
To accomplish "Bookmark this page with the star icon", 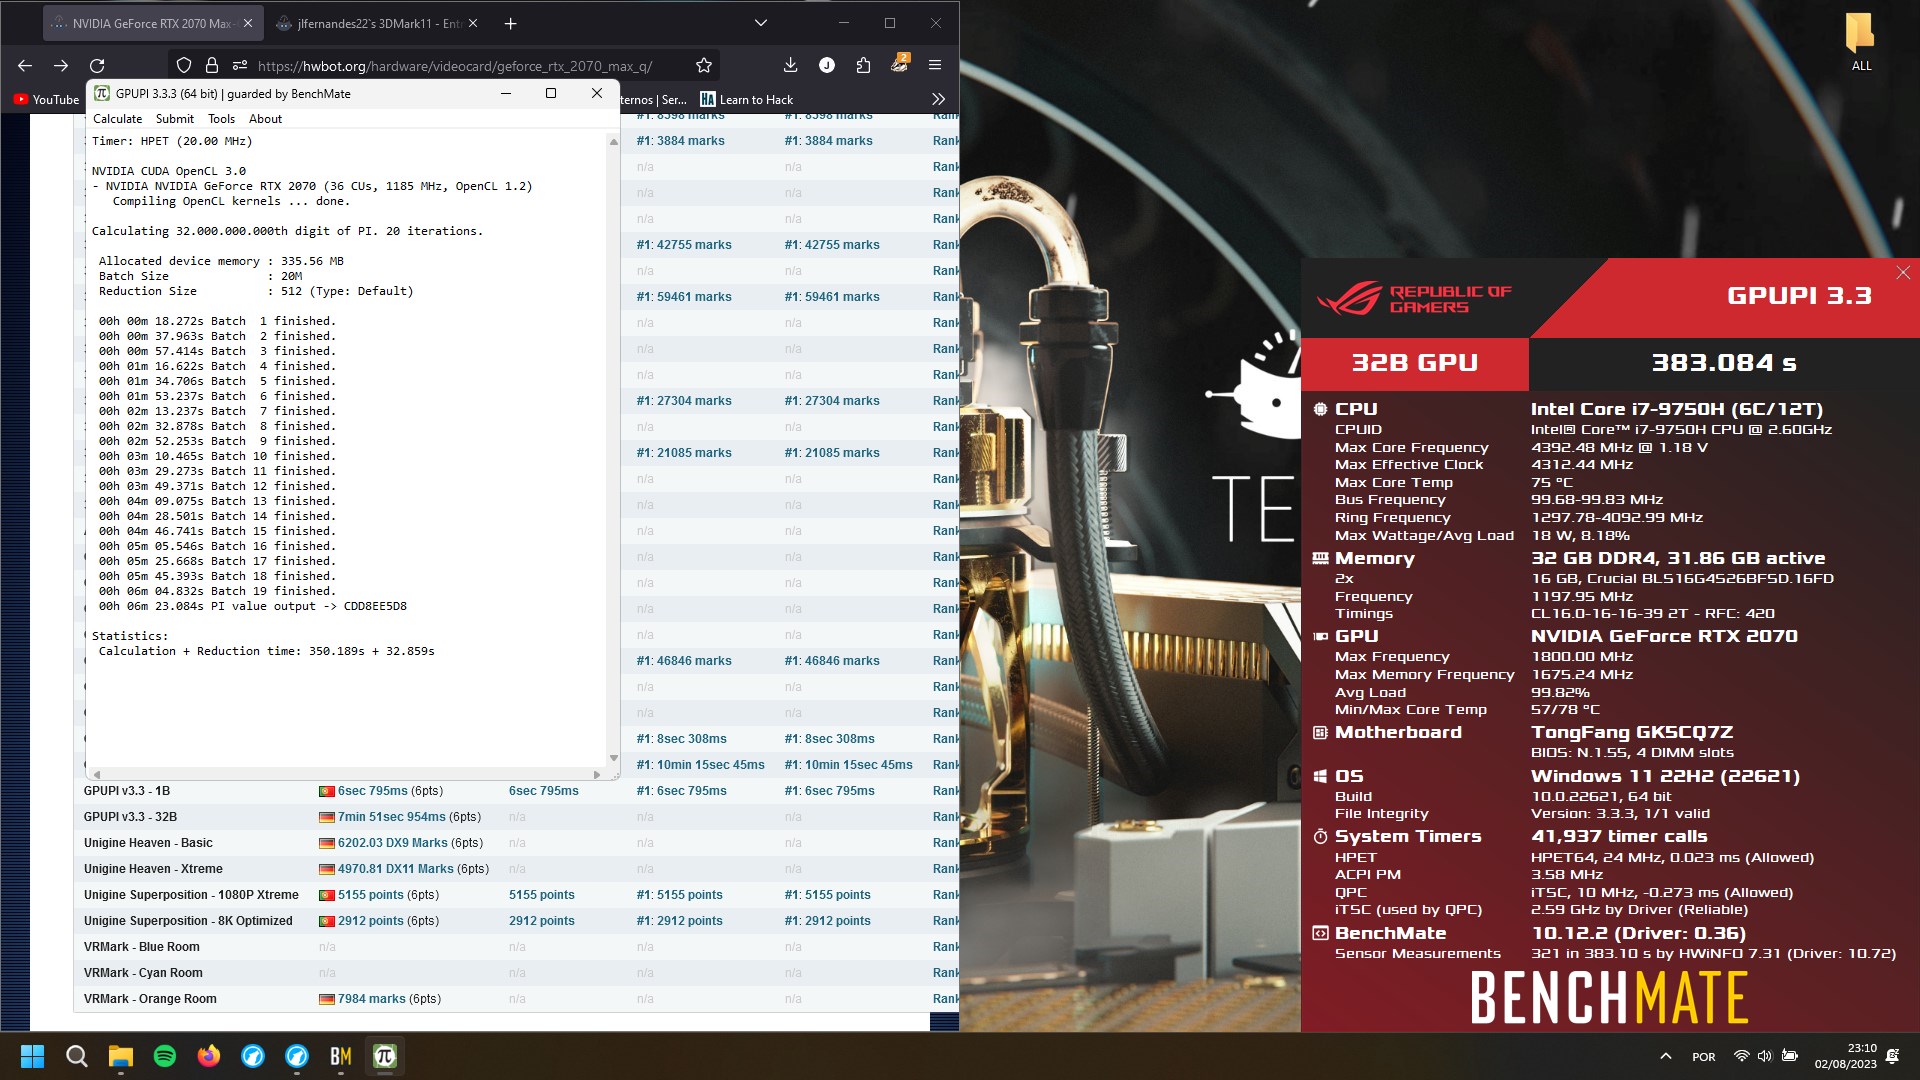I will click(x=704, y=65).
